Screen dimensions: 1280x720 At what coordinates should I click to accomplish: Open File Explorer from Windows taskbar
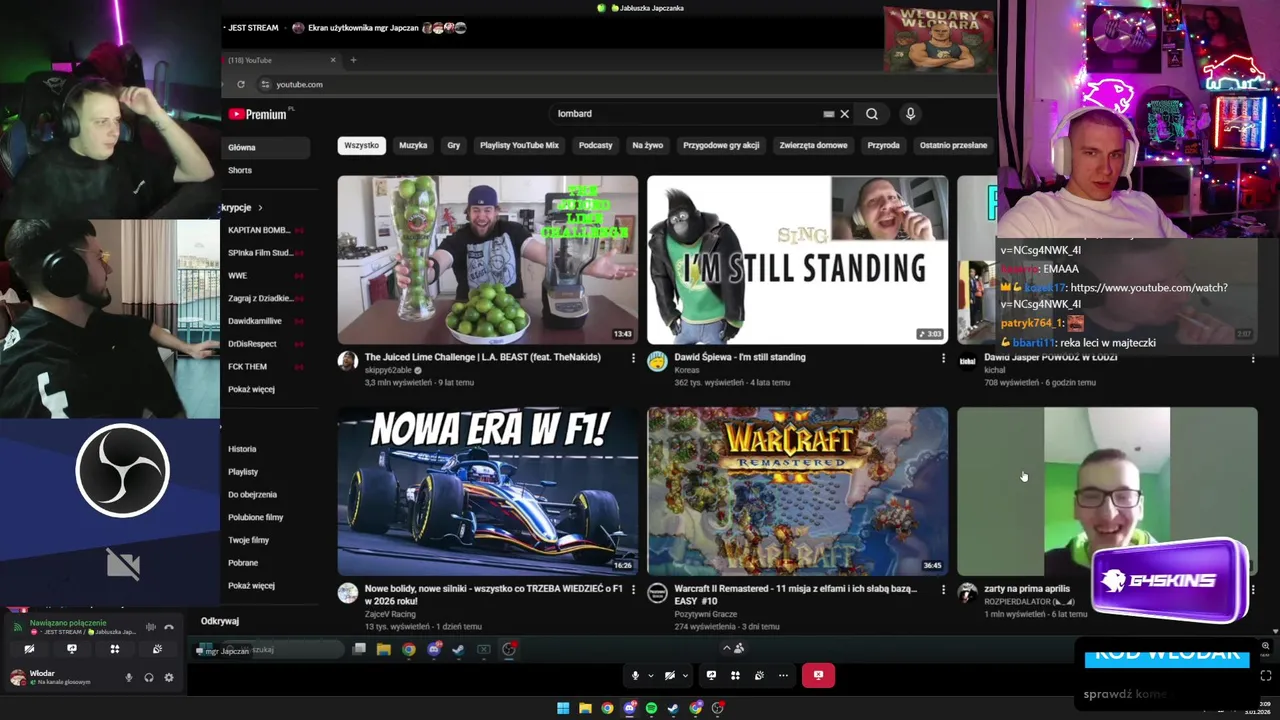pyautogui.click(x=585, y=708)
